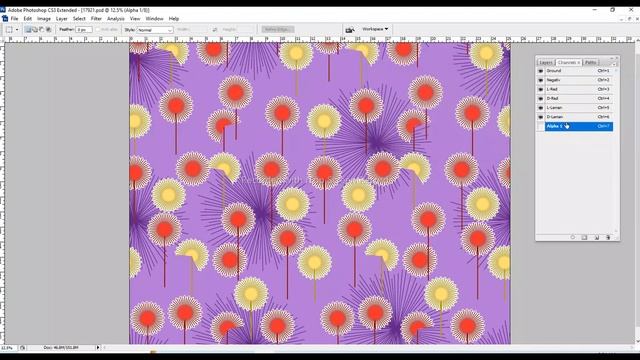Toggle the Anti-alias checkbox
The image size is (640, 360).
click(x=98, y=30)
